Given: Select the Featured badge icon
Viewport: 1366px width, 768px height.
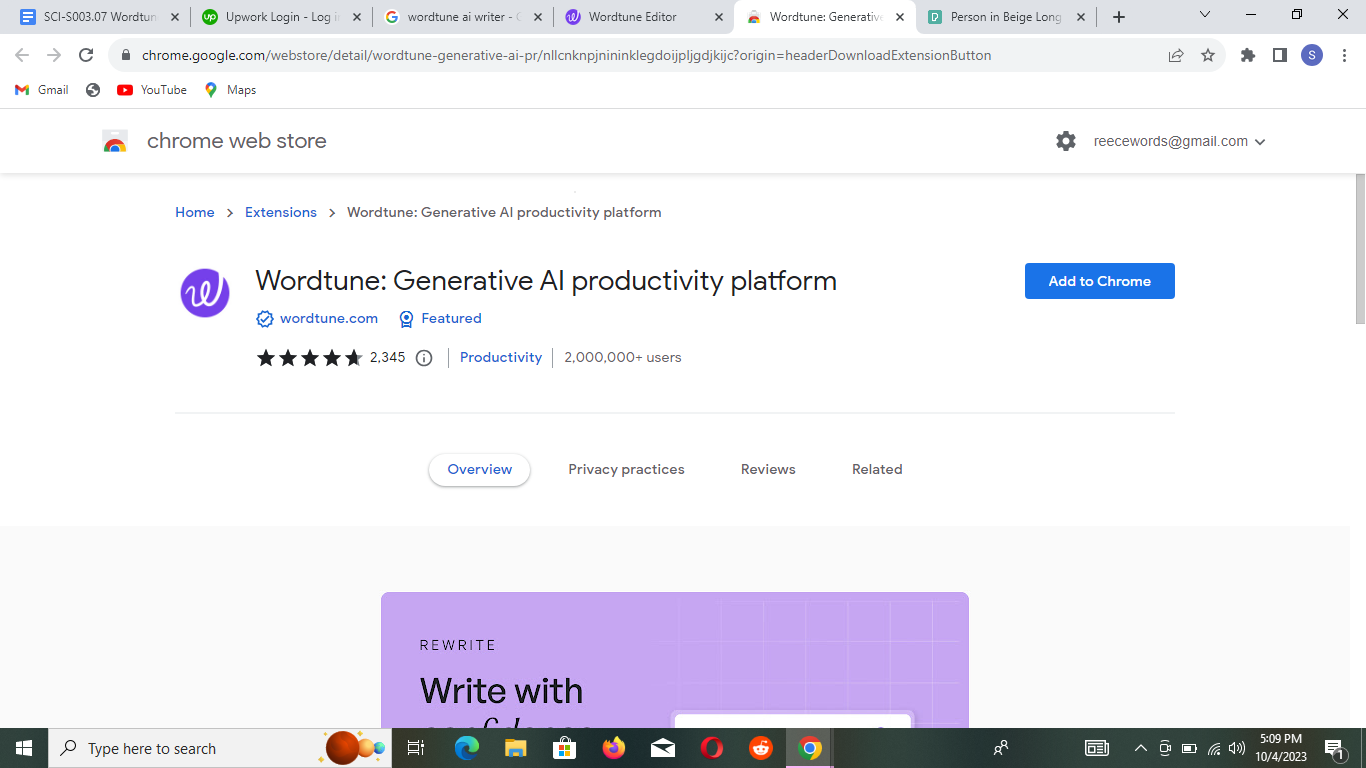Looking at the screenshot, I should pyautogui.click(x=406, y=318).
